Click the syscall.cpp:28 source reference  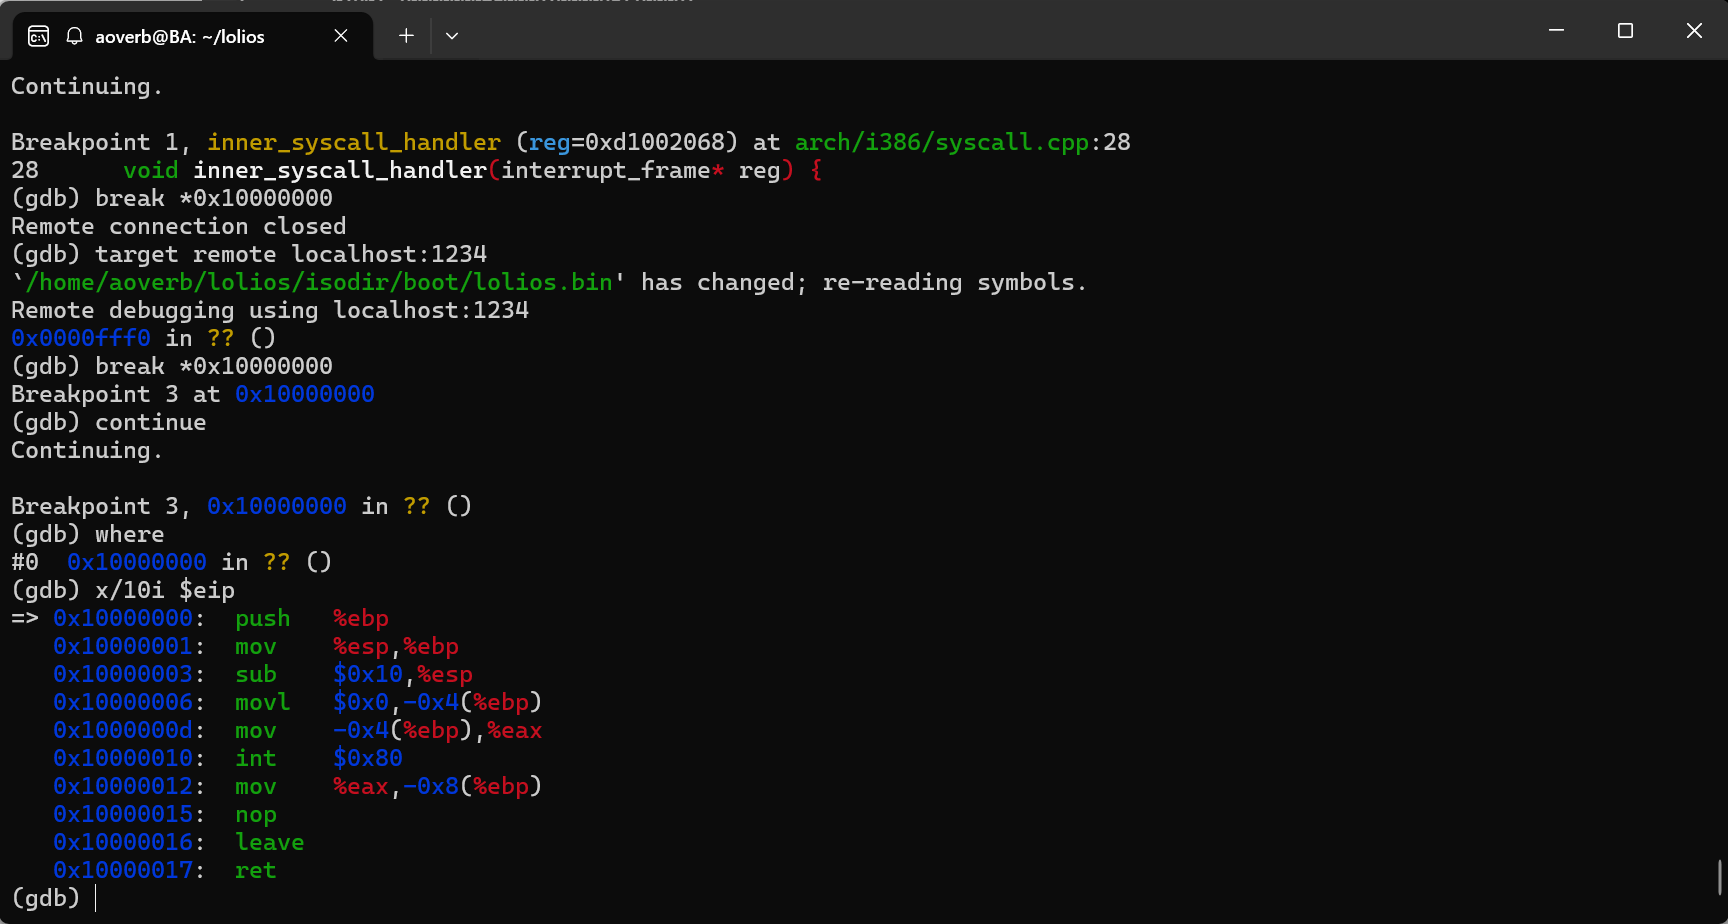pyautogui.click(x=962, y=142)
